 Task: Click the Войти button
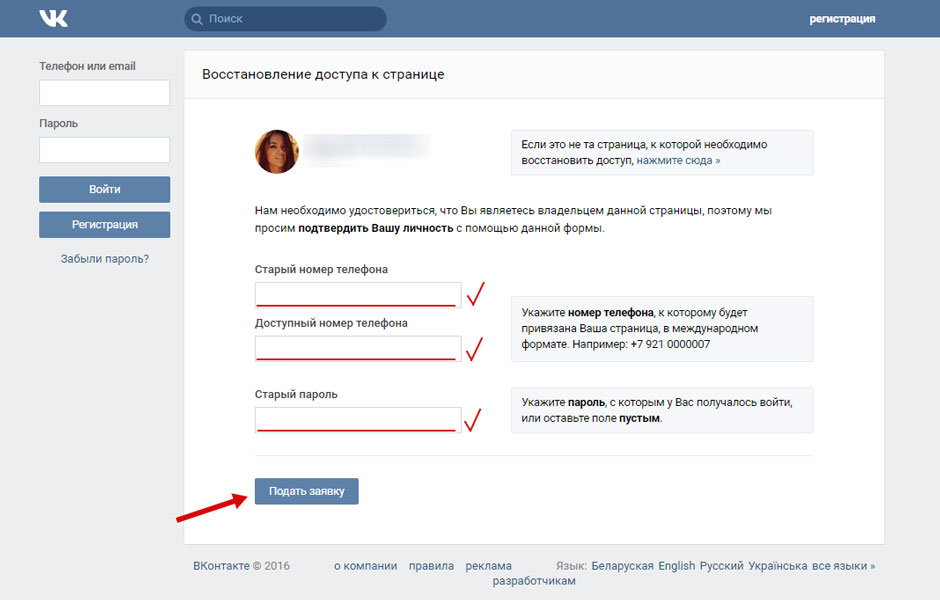104,189
